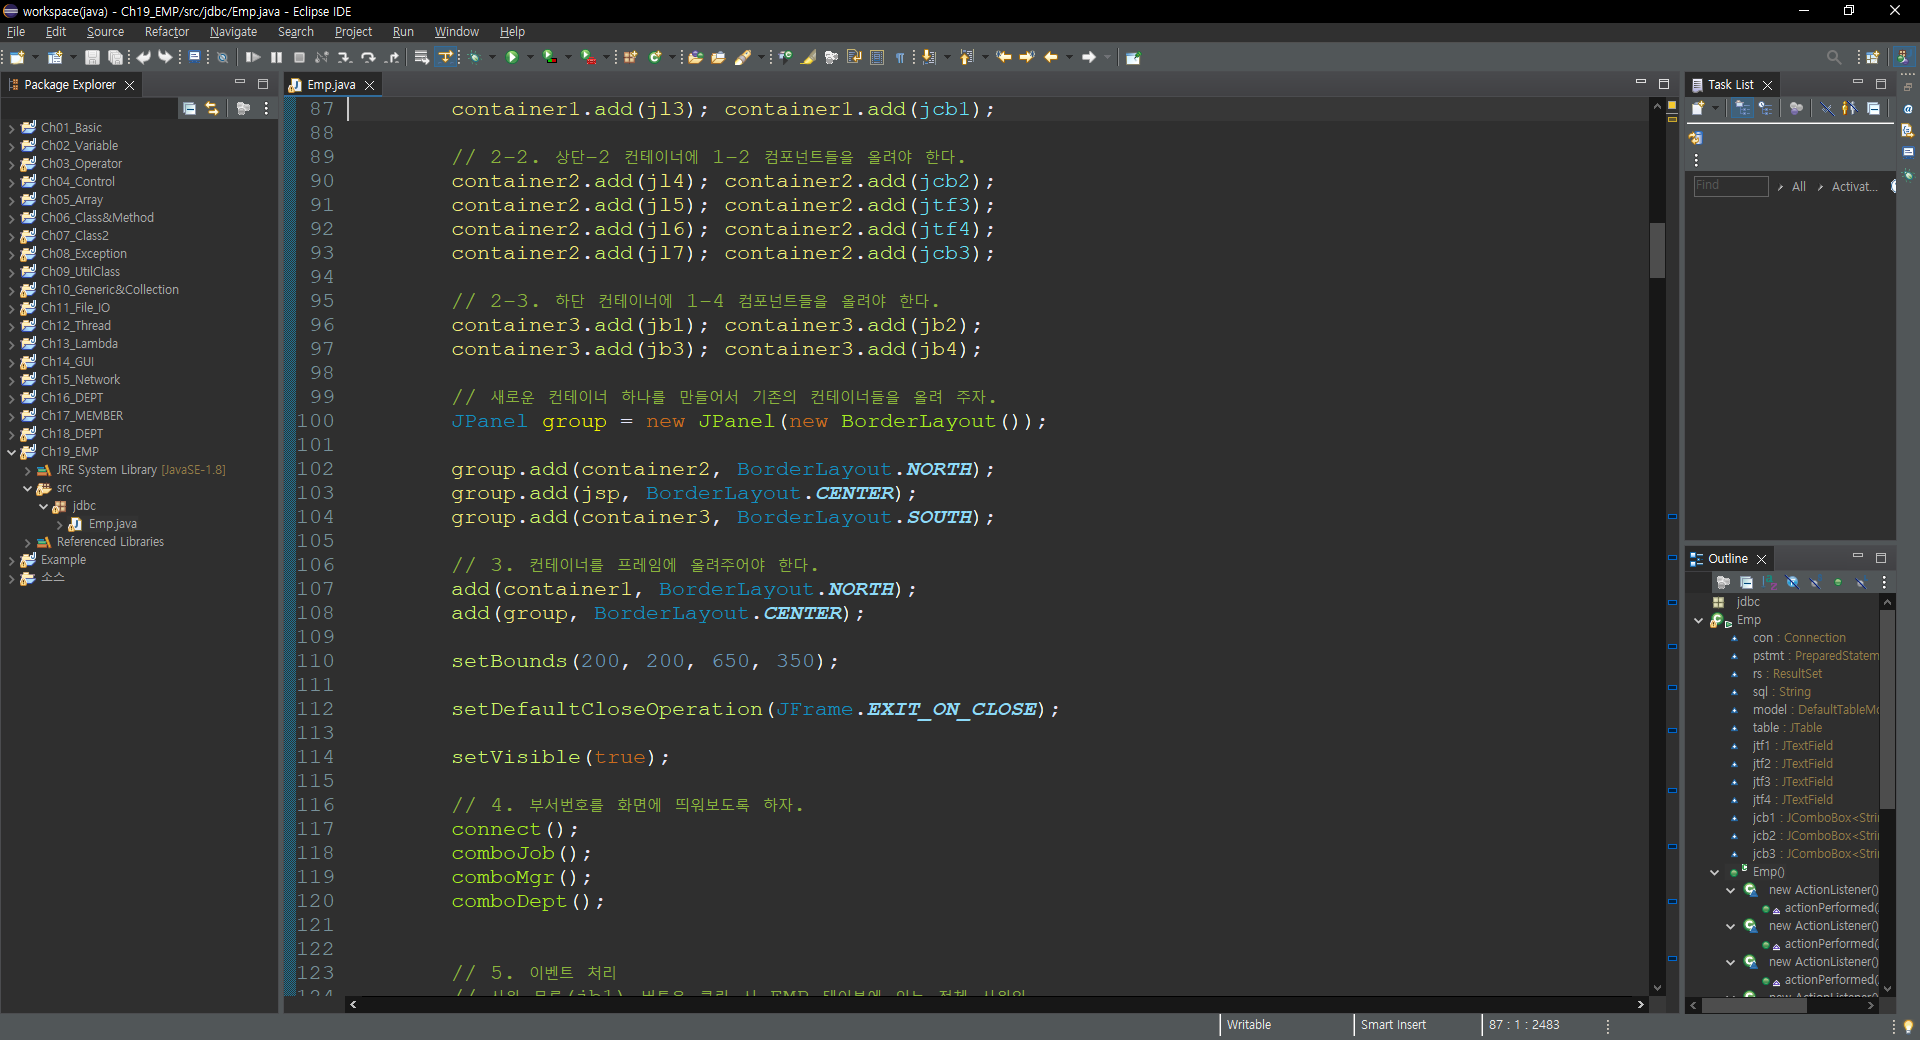This screenshot has height=1040, width=1920.
Task: Click the New Java Class icon
Action: click(655, 58)
